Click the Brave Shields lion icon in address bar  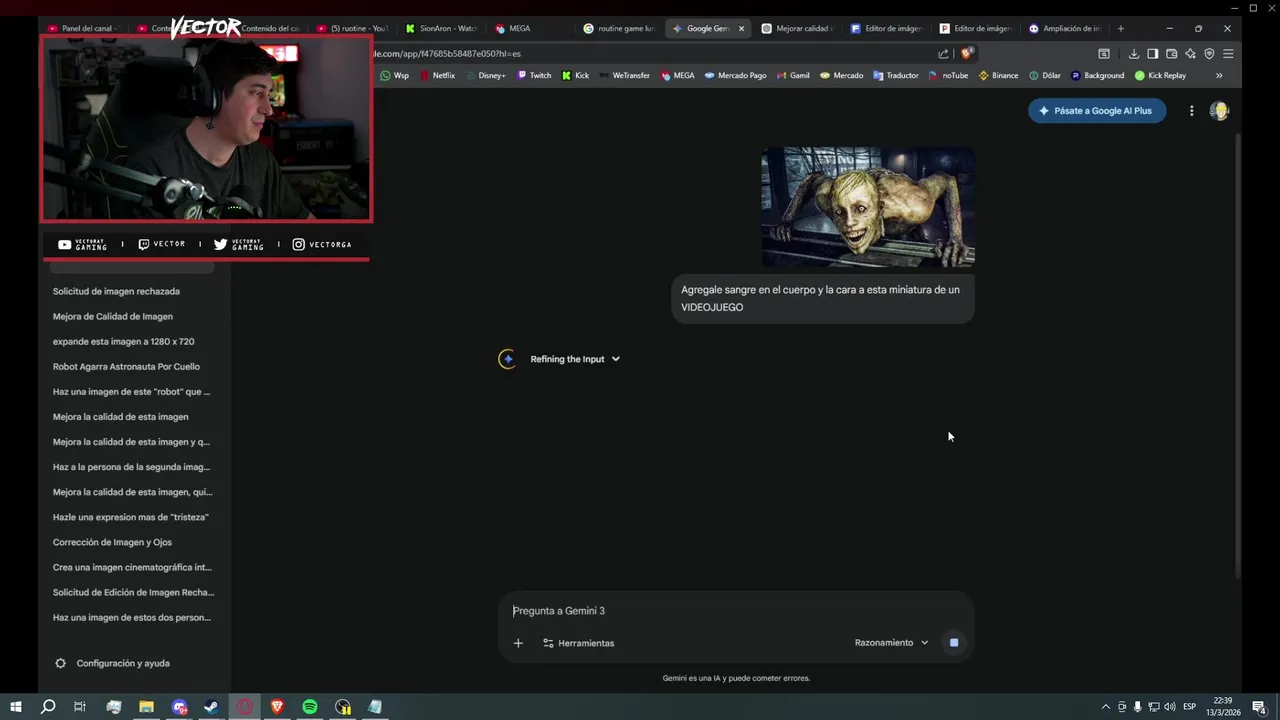(x=966, y=54)
